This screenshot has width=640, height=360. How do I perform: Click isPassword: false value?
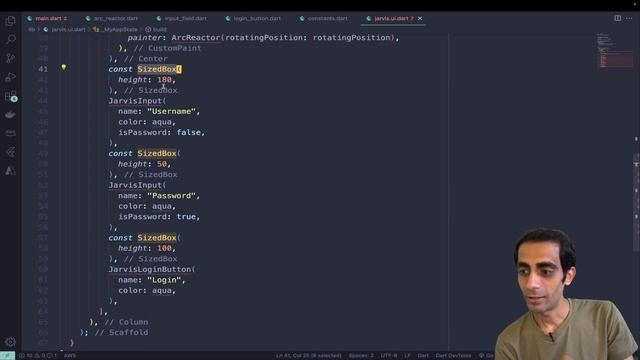tap(189, 132)
